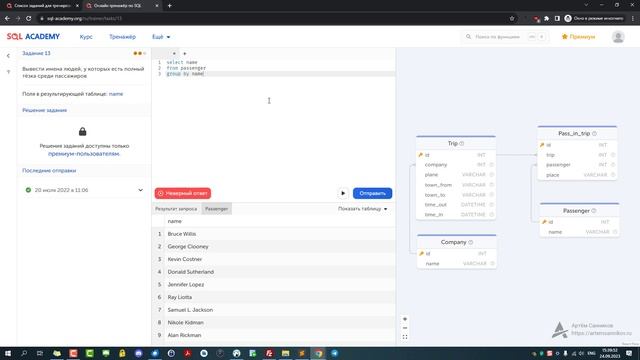Click the info icon beside Pass_in_trip
The height and width of the screenshot is (360, 640).
(x=594, y=134)
